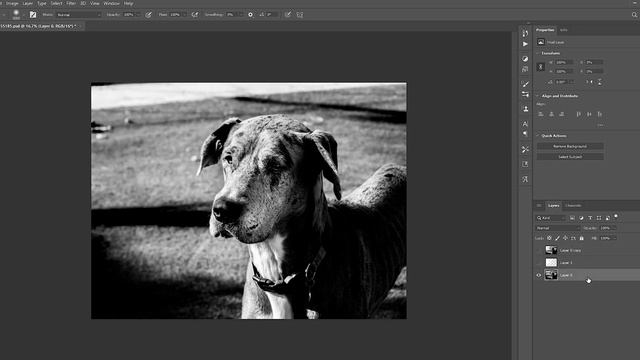The width and height of the screenshot is (640, 360).
Task: Flip layer vertically icon
Action: (x=600, y=82)
